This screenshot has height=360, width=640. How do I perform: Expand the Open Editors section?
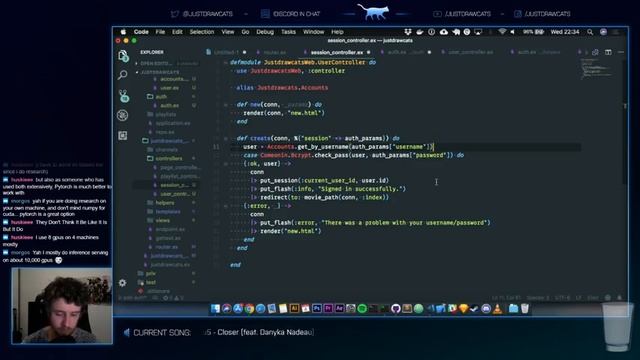click(167, 63)
